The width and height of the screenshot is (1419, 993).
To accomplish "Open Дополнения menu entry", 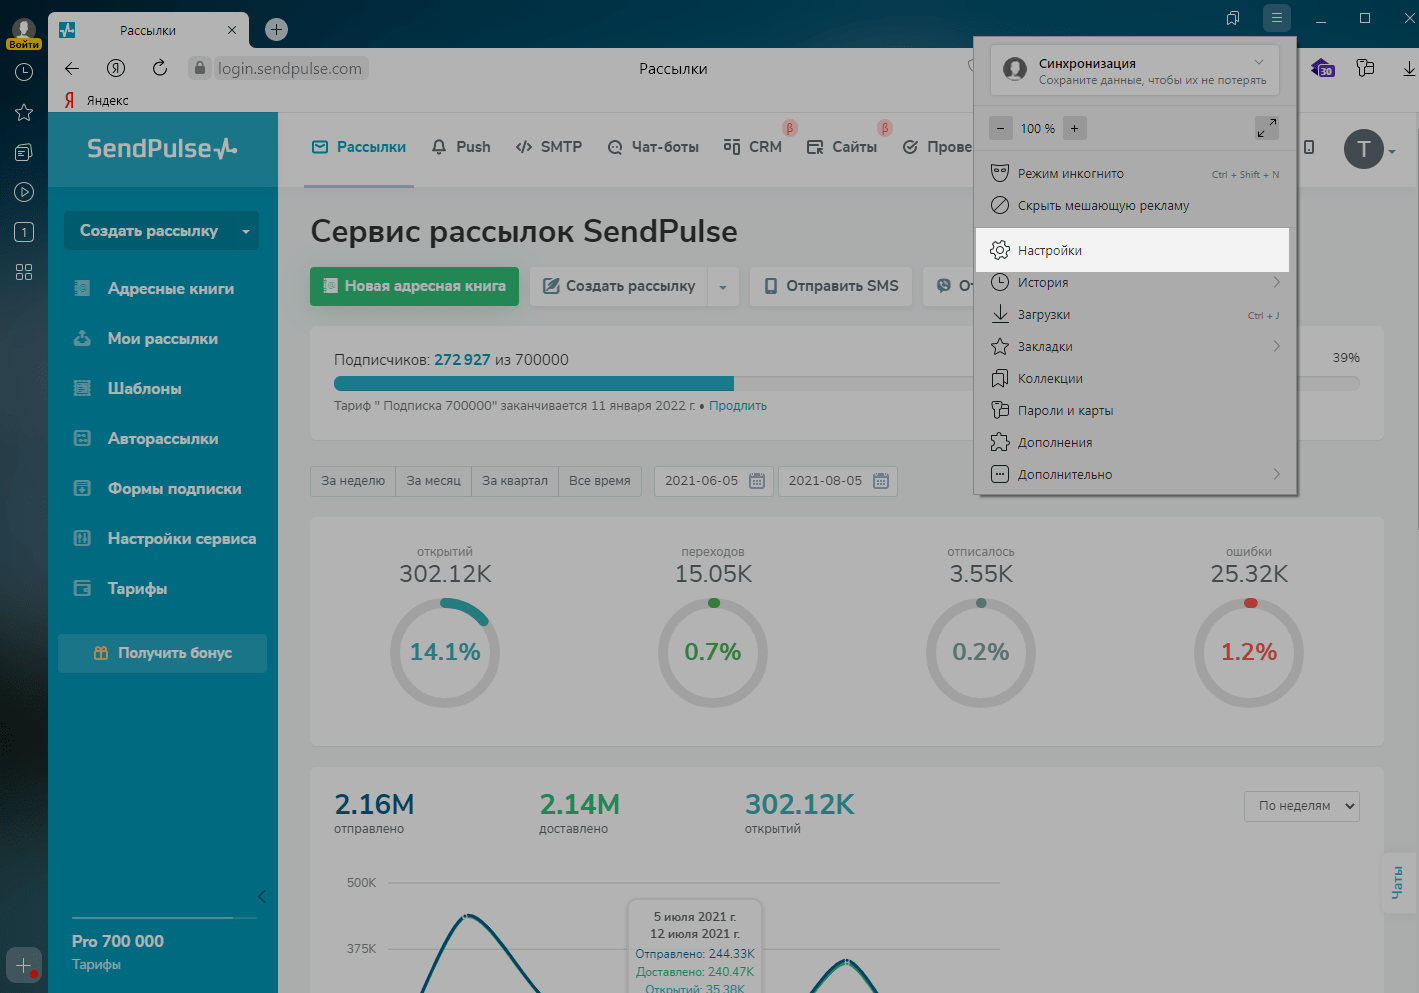I will [1135, 442].
